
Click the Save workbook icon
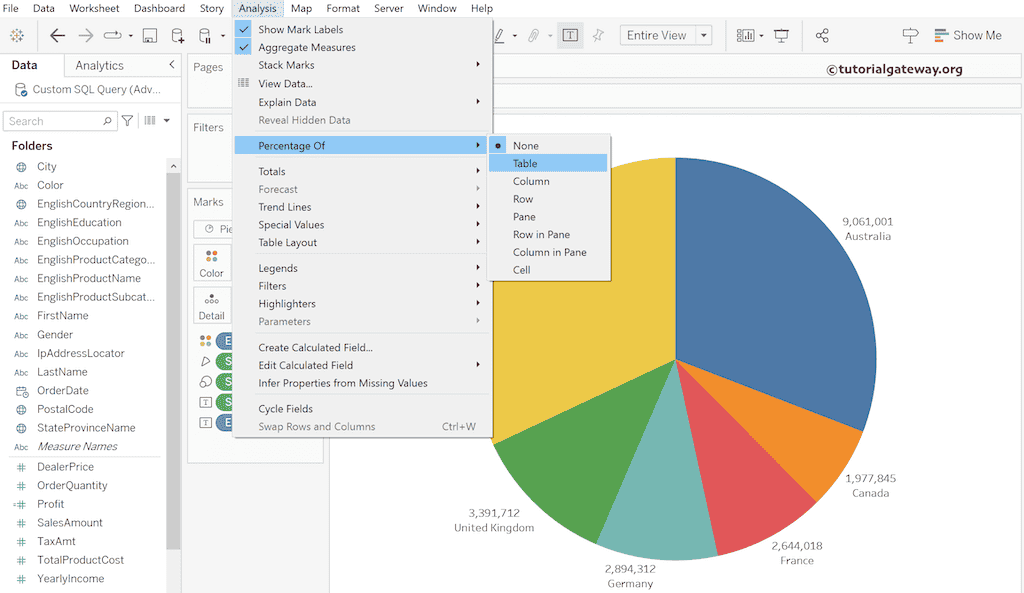[151, 35]
